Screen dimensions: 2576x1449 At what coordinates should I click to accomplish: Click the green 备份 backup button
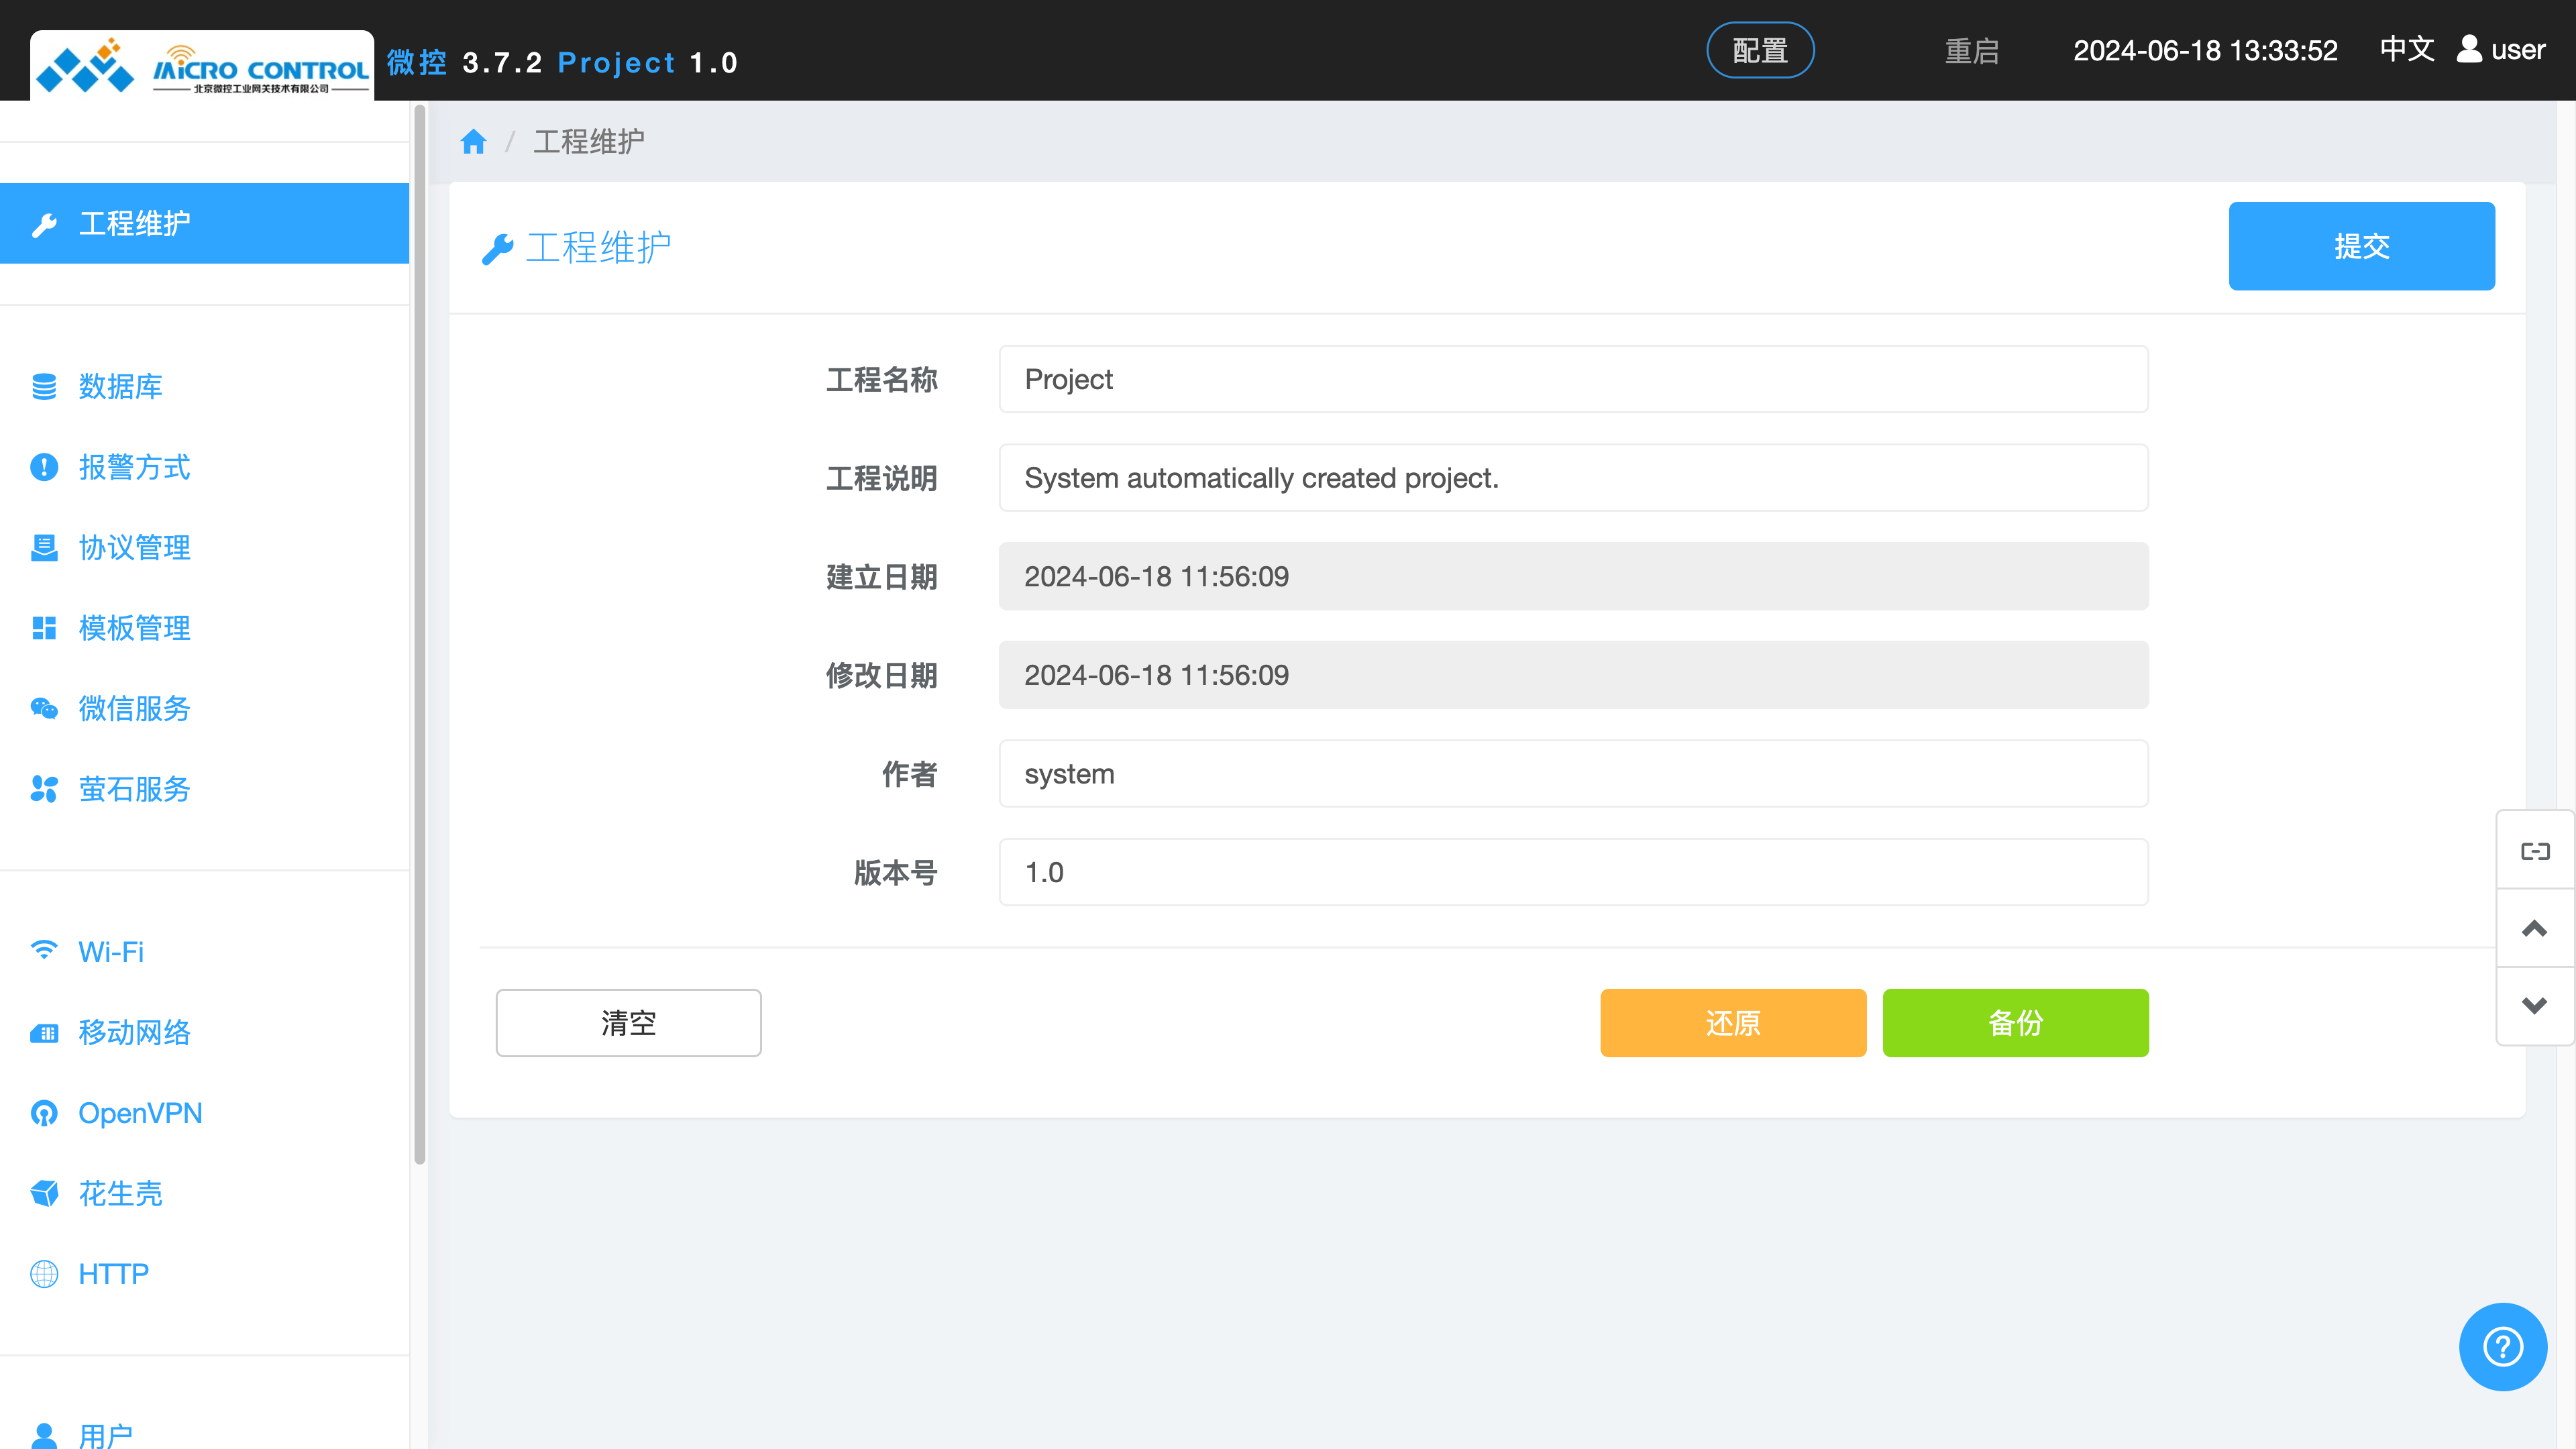2015,1022
